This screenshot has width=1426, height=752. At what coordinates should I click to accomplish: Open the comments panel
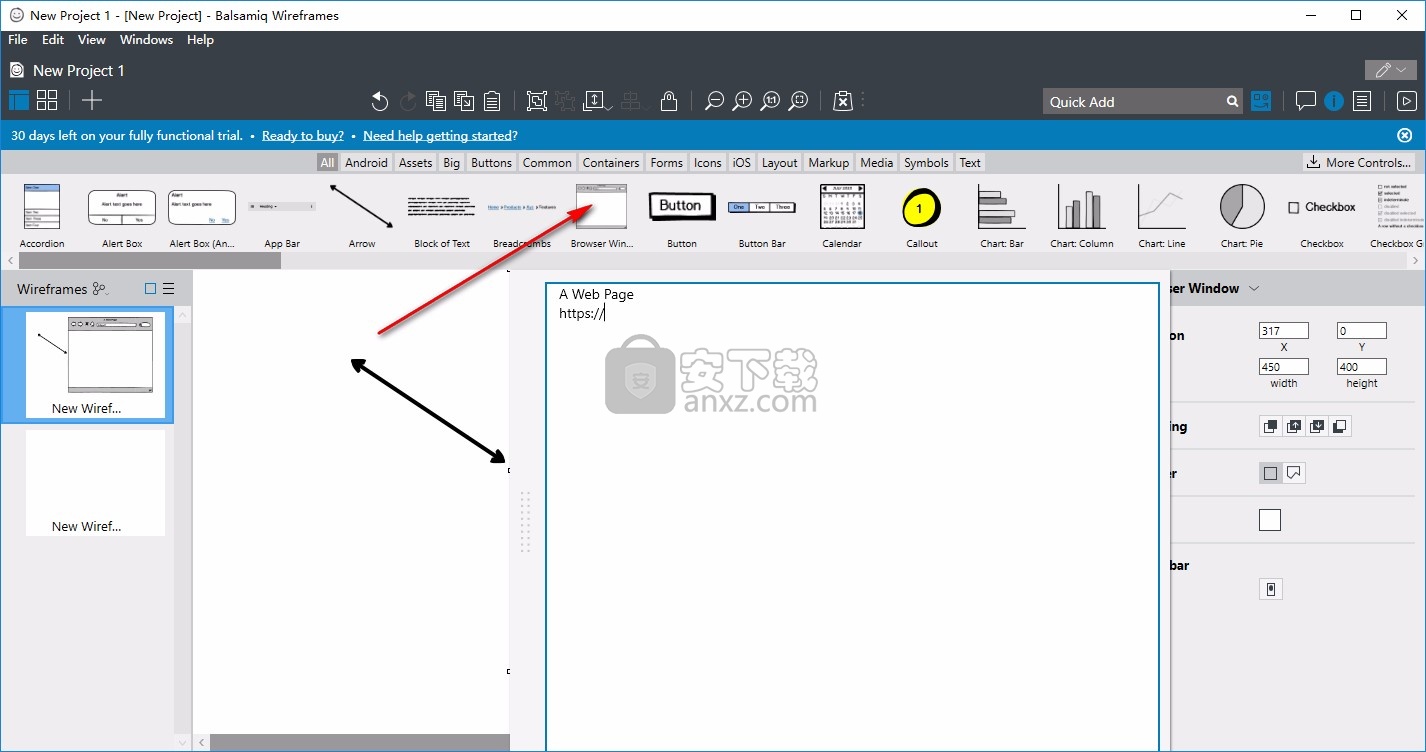pos(1305,101)
